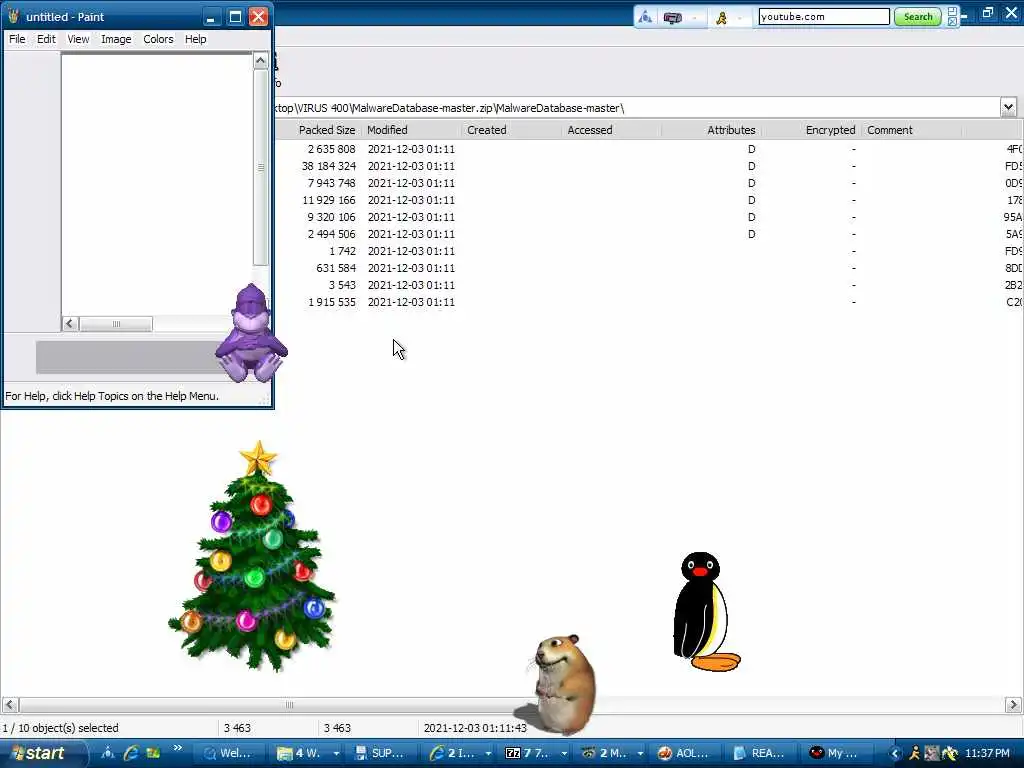Open the 2 M... taskbar group
Screen dimensions: 1024x768
tap(612, 753)
